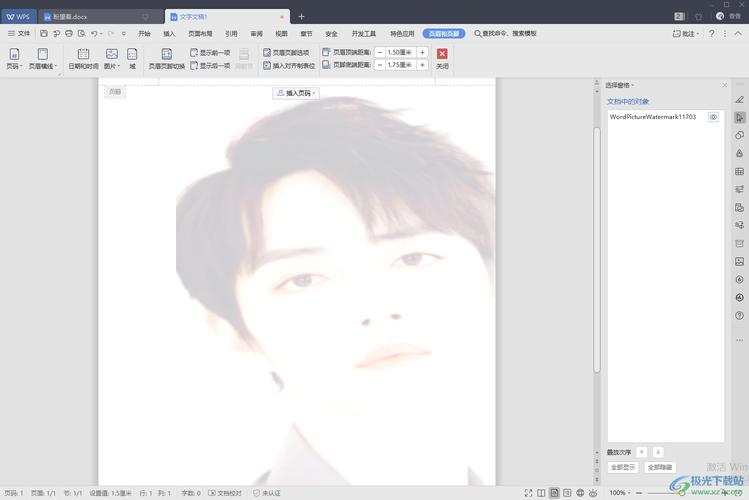Open the 页面布局 ribbon tab

(x=199, y=33)
